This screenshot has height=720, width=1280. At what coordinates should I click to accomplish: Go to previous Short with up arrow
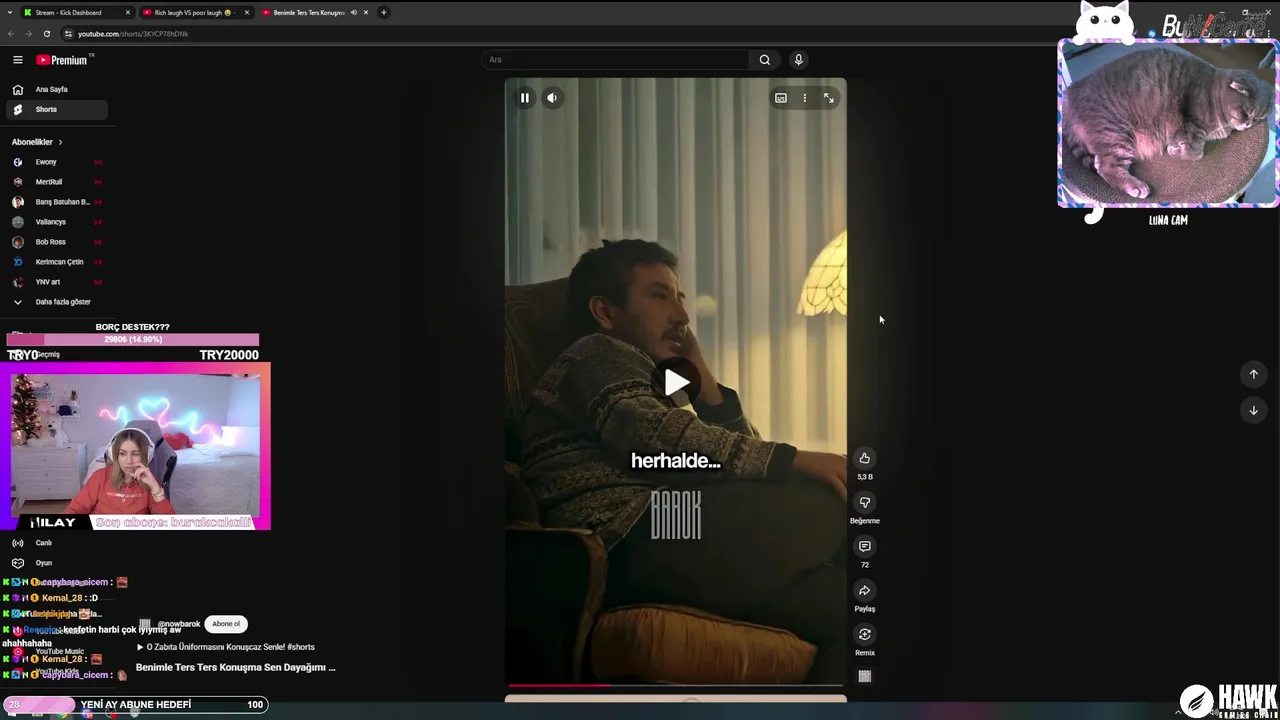(1254, 374)
